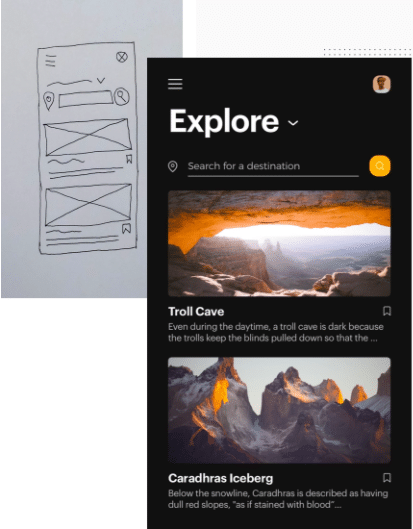
Task: Click the sketched dropdown chevron in the wireframe
Action: pyautogui.click(x=101, y=80)
